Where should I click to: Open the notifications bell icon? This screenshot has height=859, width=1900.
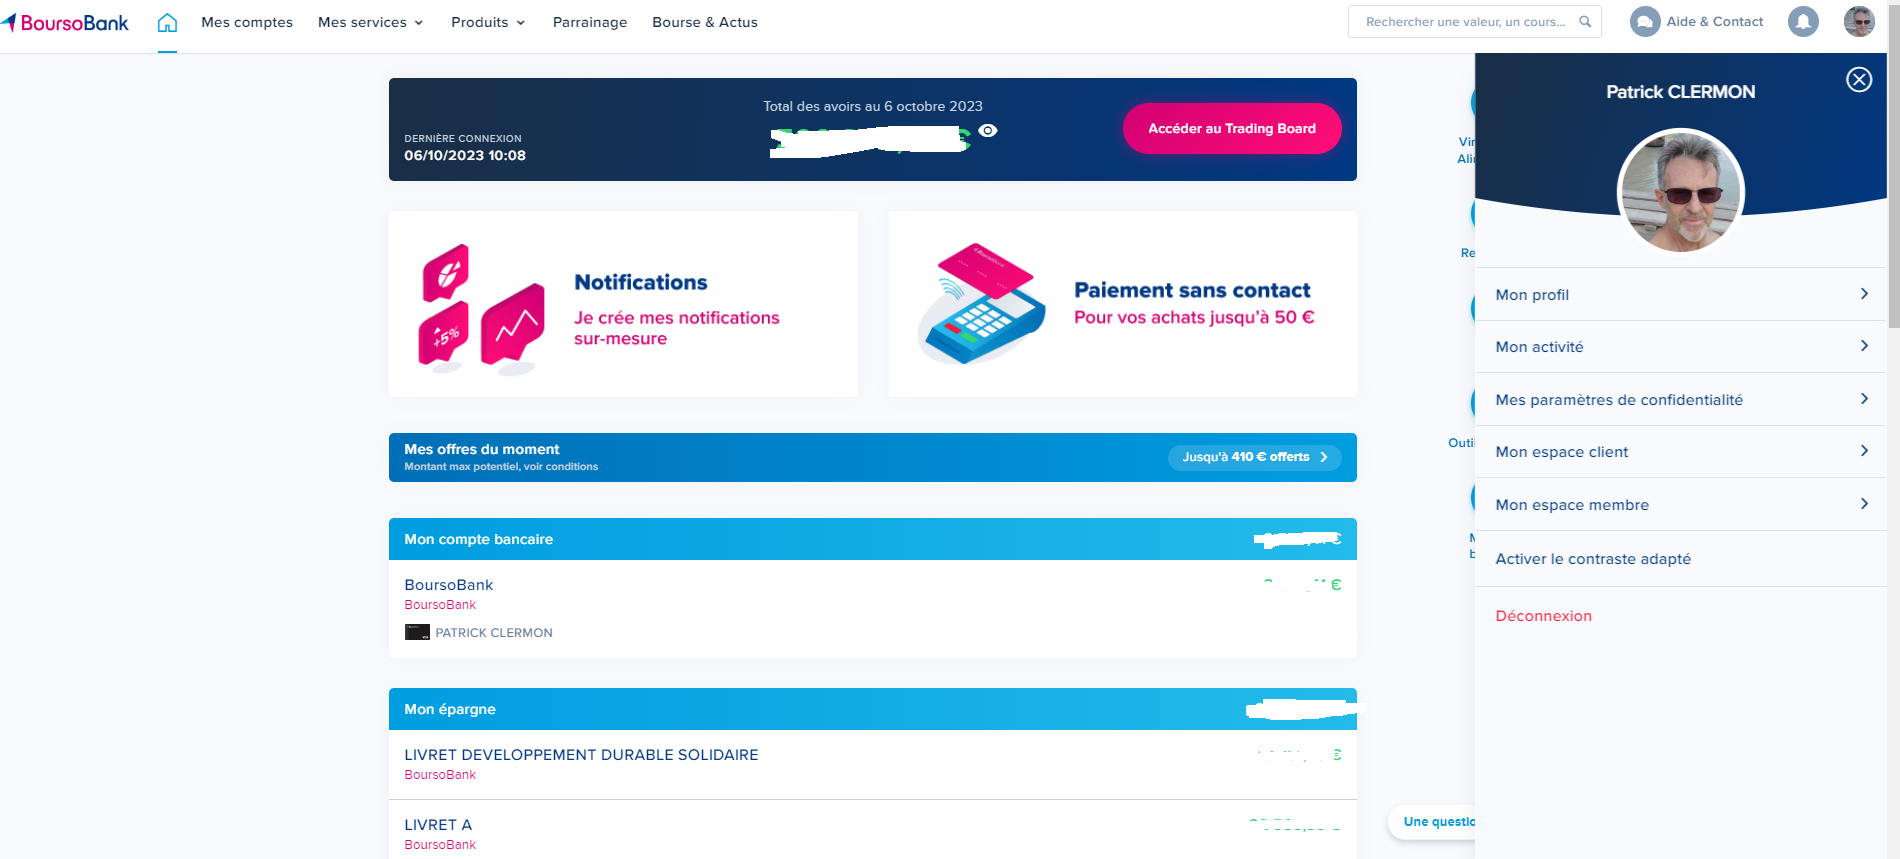[x=1803, y=21]
